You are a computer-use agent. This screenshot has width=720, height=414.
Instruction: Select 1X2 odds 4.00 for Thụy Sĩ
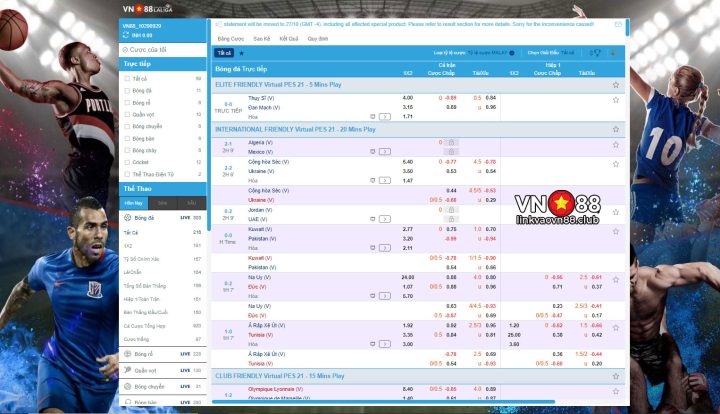[x=407, y=98]
